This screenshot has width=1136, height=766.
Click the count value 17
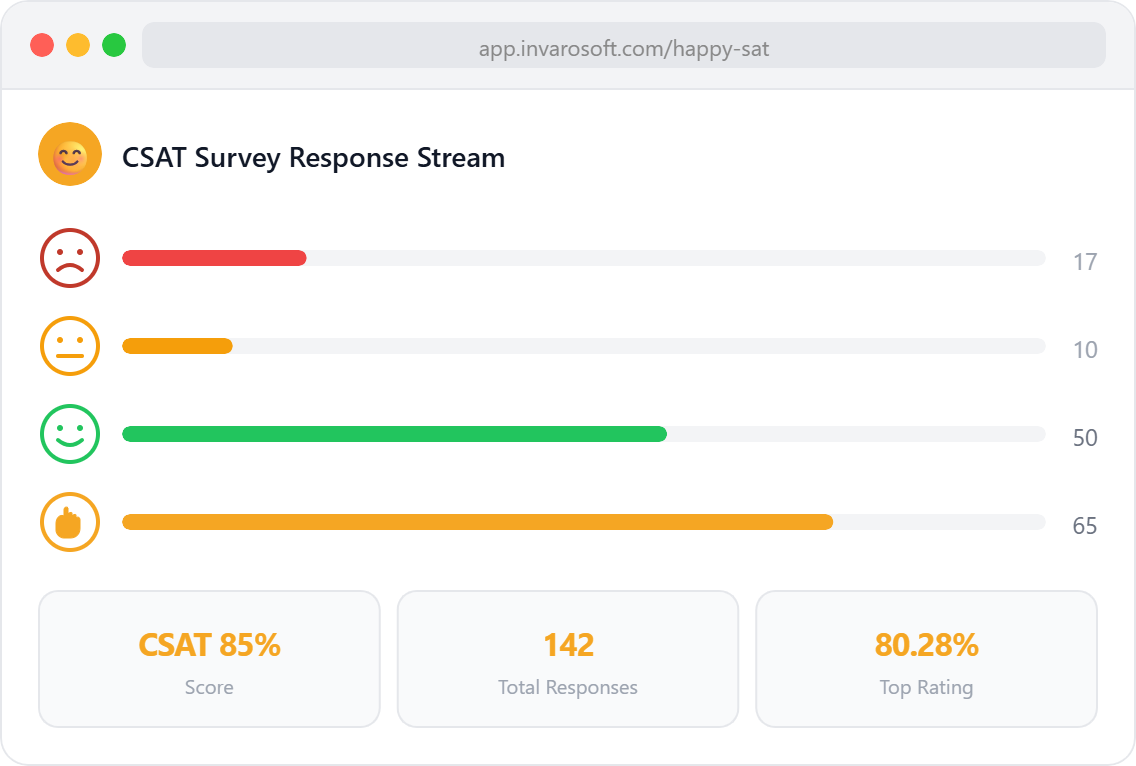pyautogui.click(x=1085, y=262)
